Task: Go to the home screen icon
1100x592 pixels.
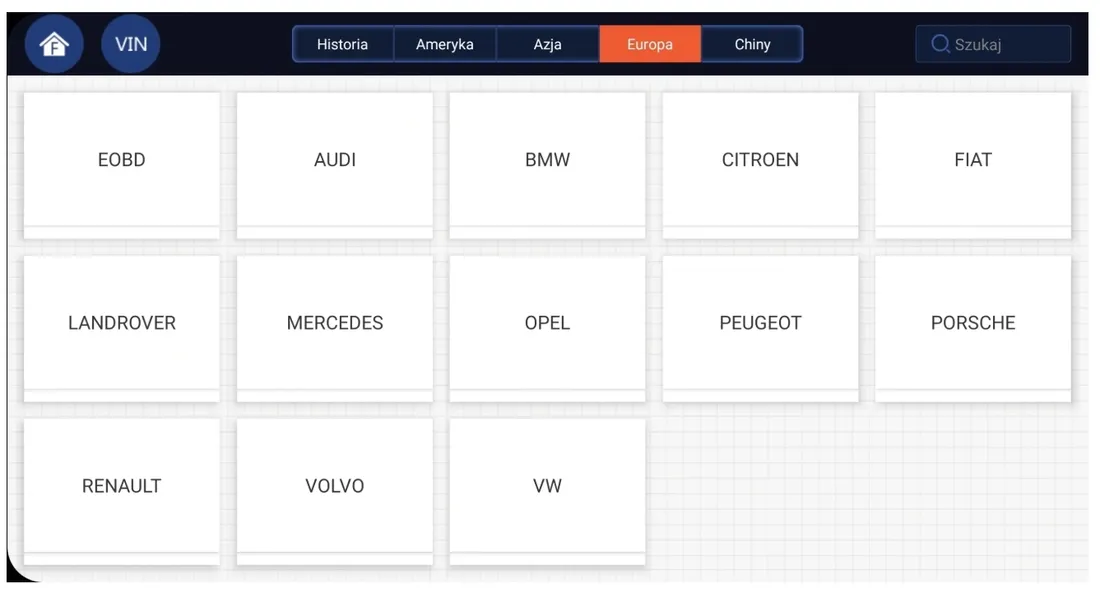Action: [54, 45]
